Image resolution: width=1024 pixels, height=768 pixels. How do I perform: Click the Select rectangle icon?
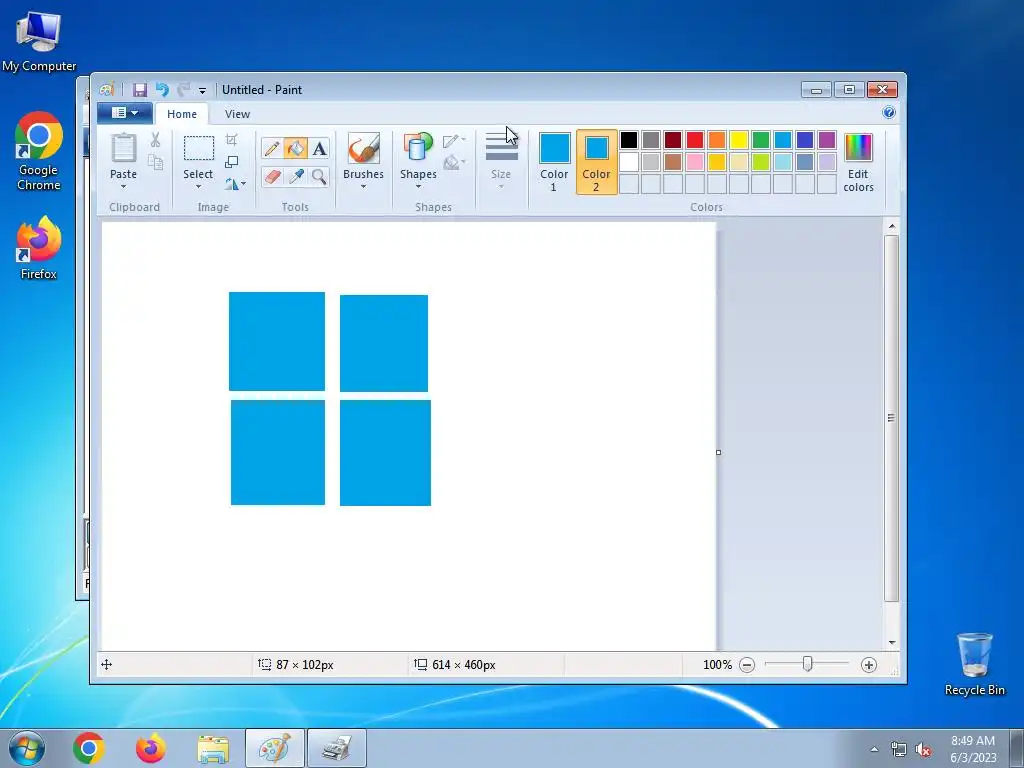coord(199,148)
